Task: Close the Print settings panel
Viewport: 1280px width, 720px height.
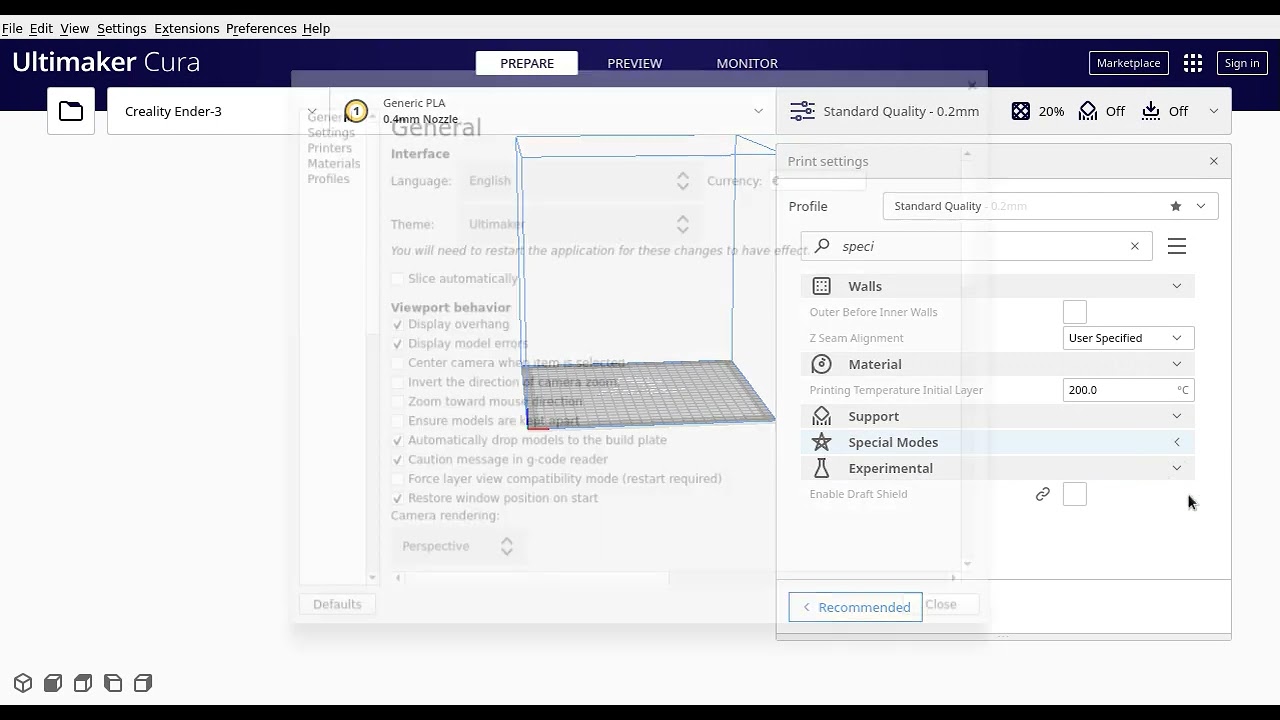Action: pos(1214,161)
